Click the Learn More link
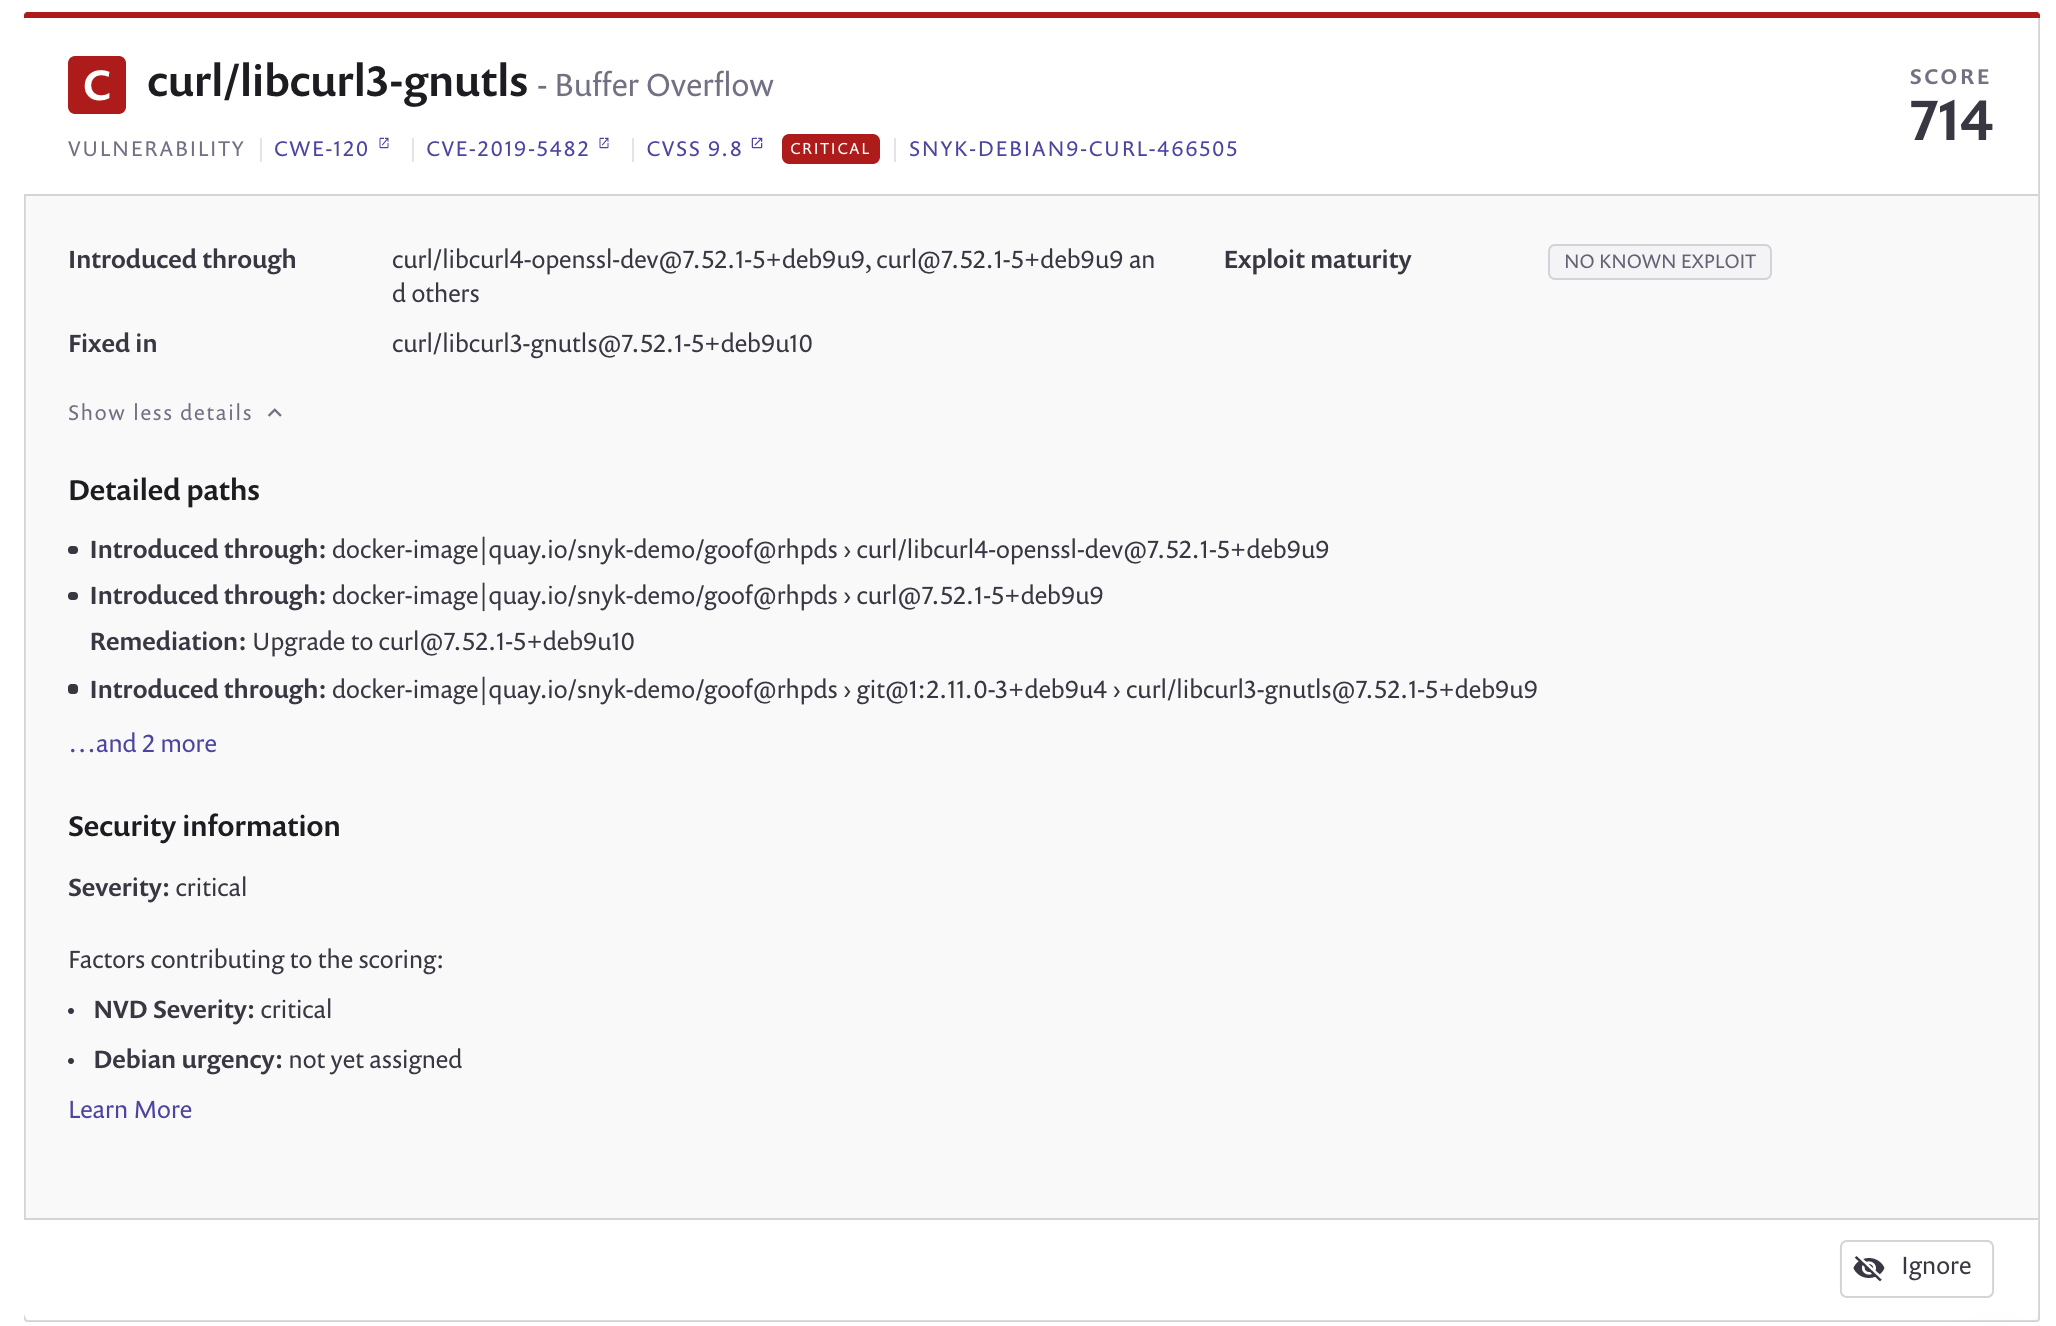This screenshot has width=2056, height=1326. (130, 1110)
